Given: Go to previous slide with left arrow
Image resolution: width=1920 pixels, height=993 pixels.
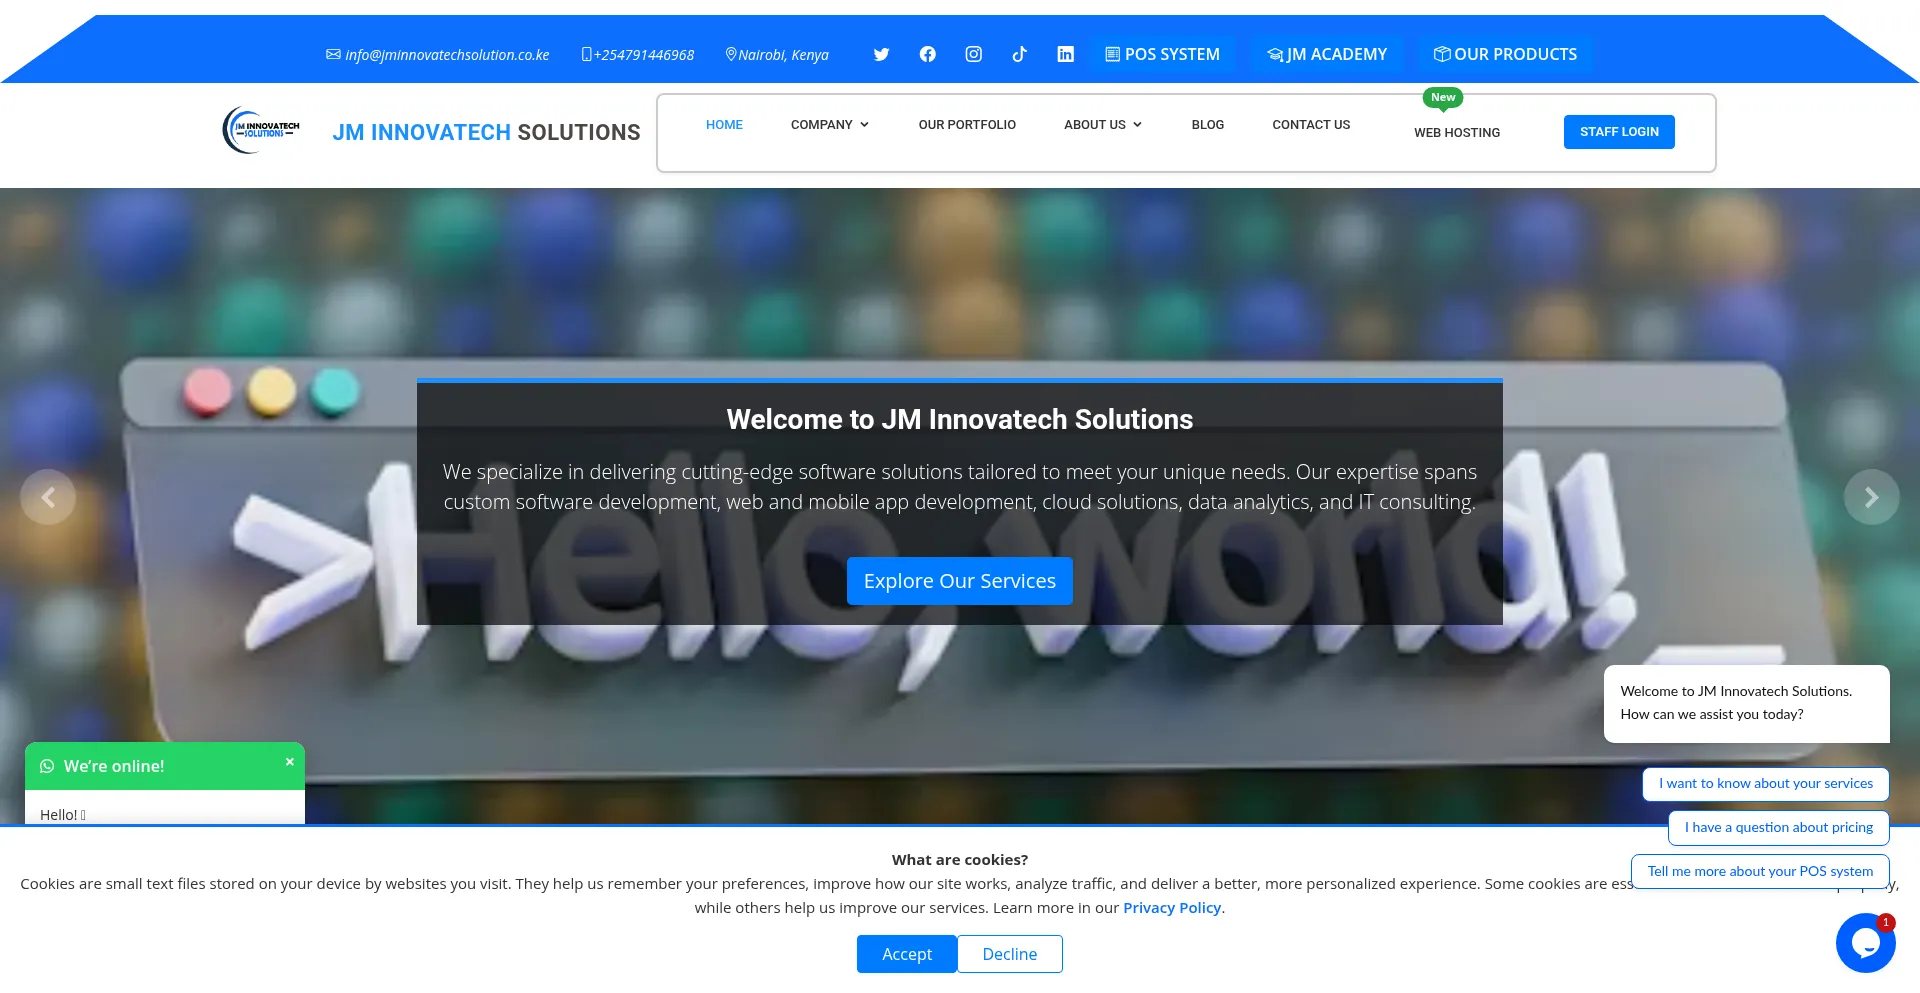Looking at the screenshot, I should pyautogui.click(x=48, y=497).
